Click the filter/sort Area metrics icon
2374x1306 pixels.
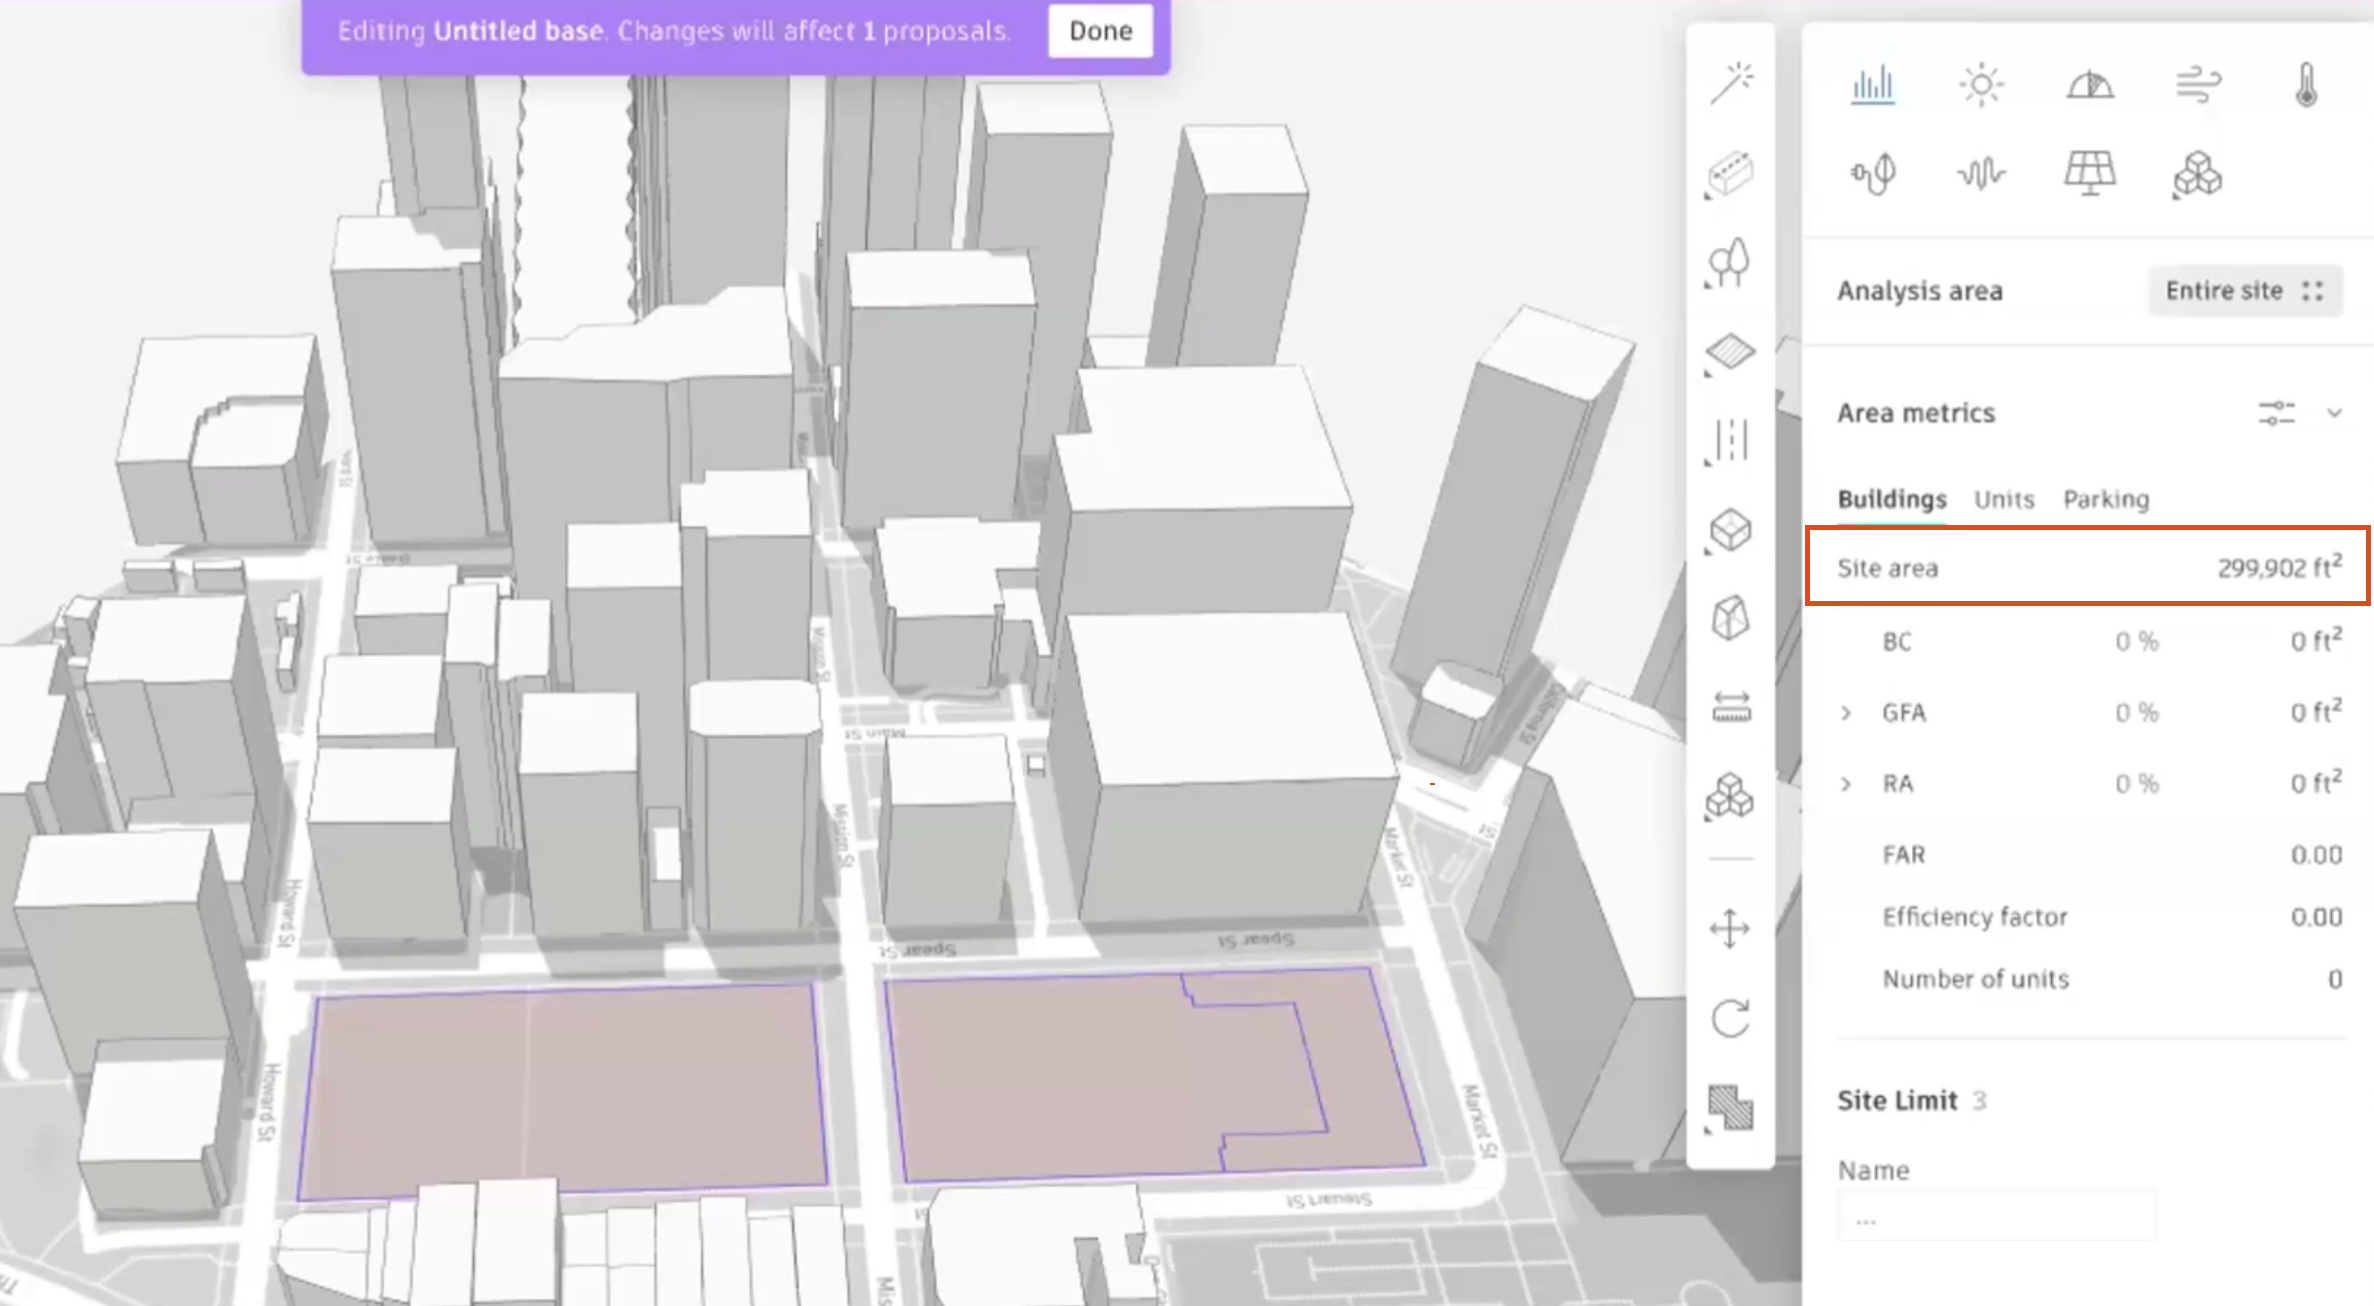click(2277, 413)
